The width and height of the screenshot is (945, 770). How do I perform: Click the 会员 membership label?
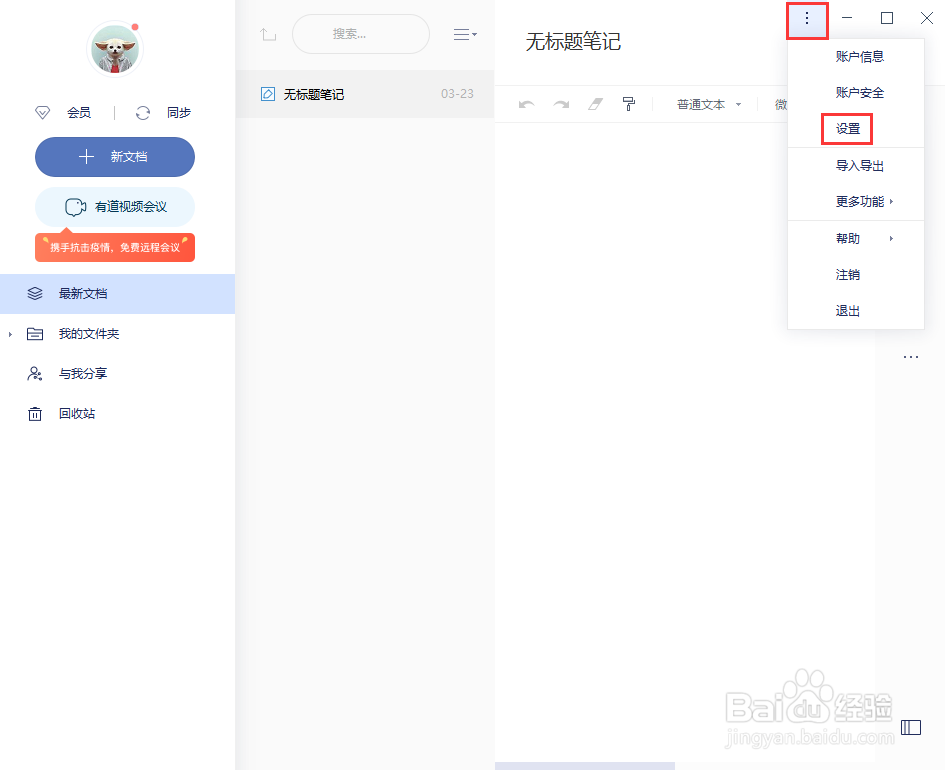point(79,113)
